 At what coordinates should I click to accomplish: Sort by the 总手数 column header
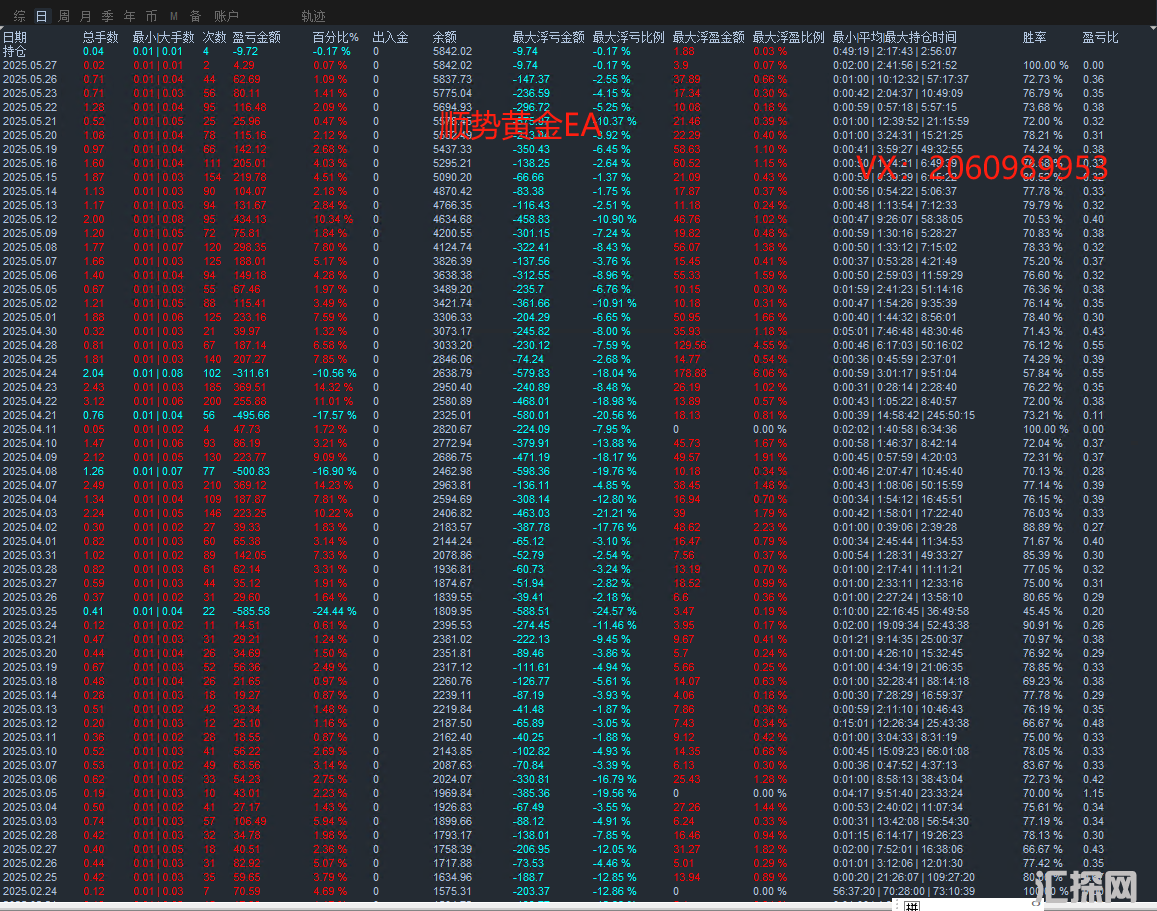pos(100,37)
